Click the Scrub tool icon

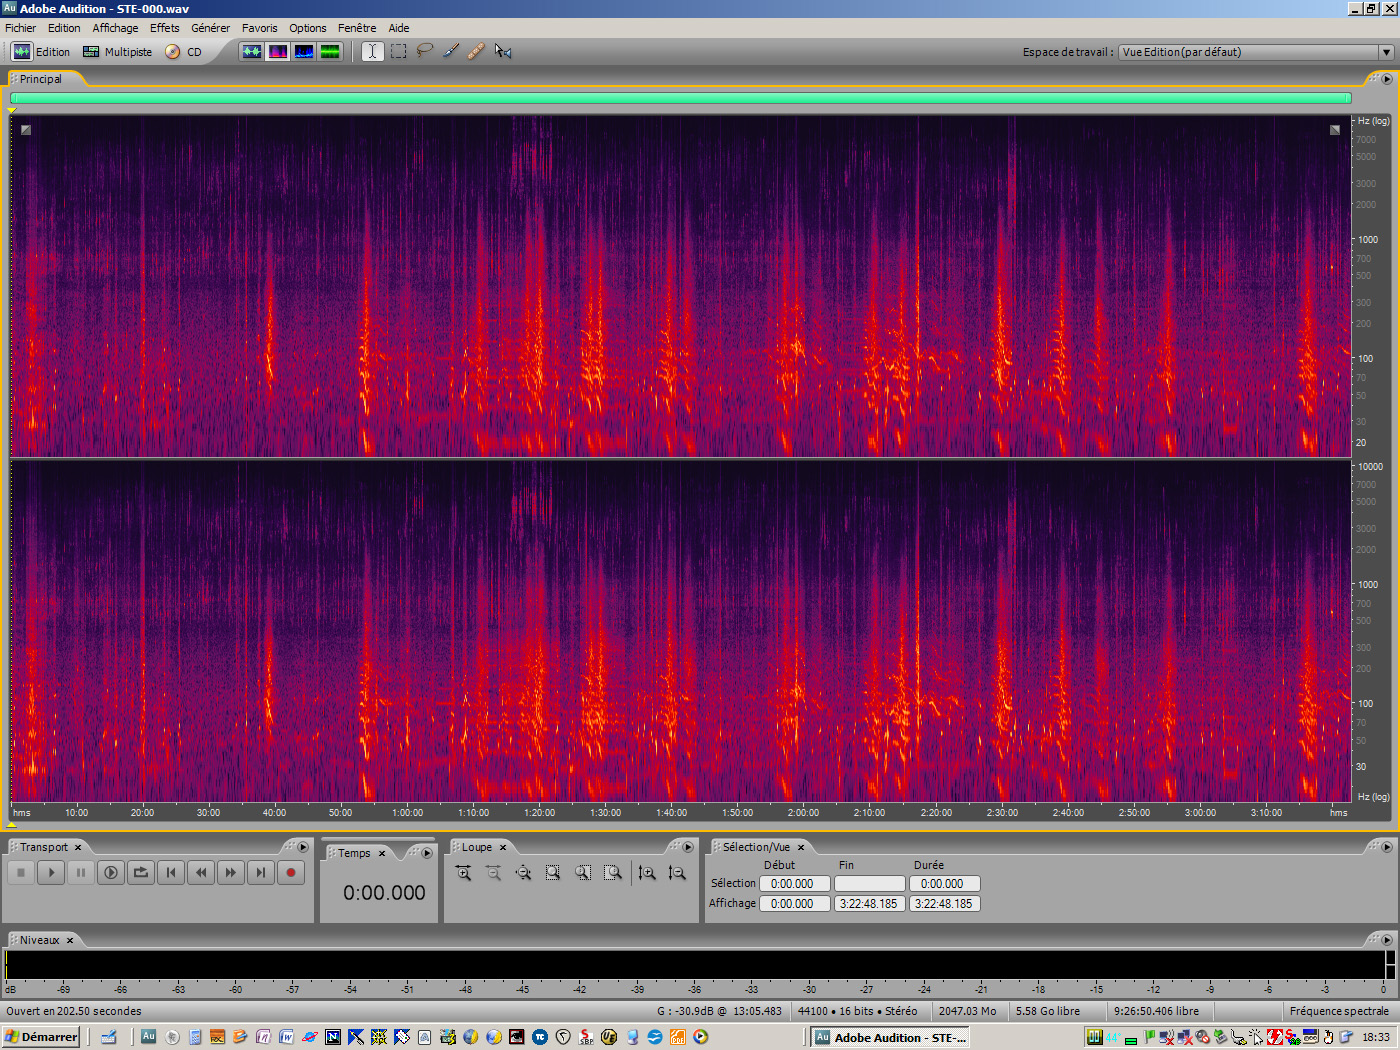click(x=503, y=51)
